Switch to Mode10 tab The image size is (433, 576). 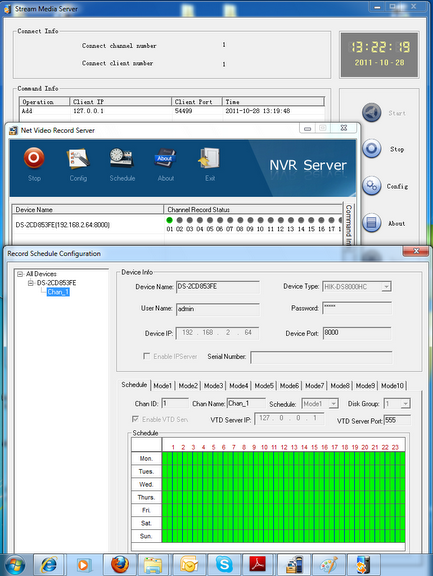click(x=392, y=385)
